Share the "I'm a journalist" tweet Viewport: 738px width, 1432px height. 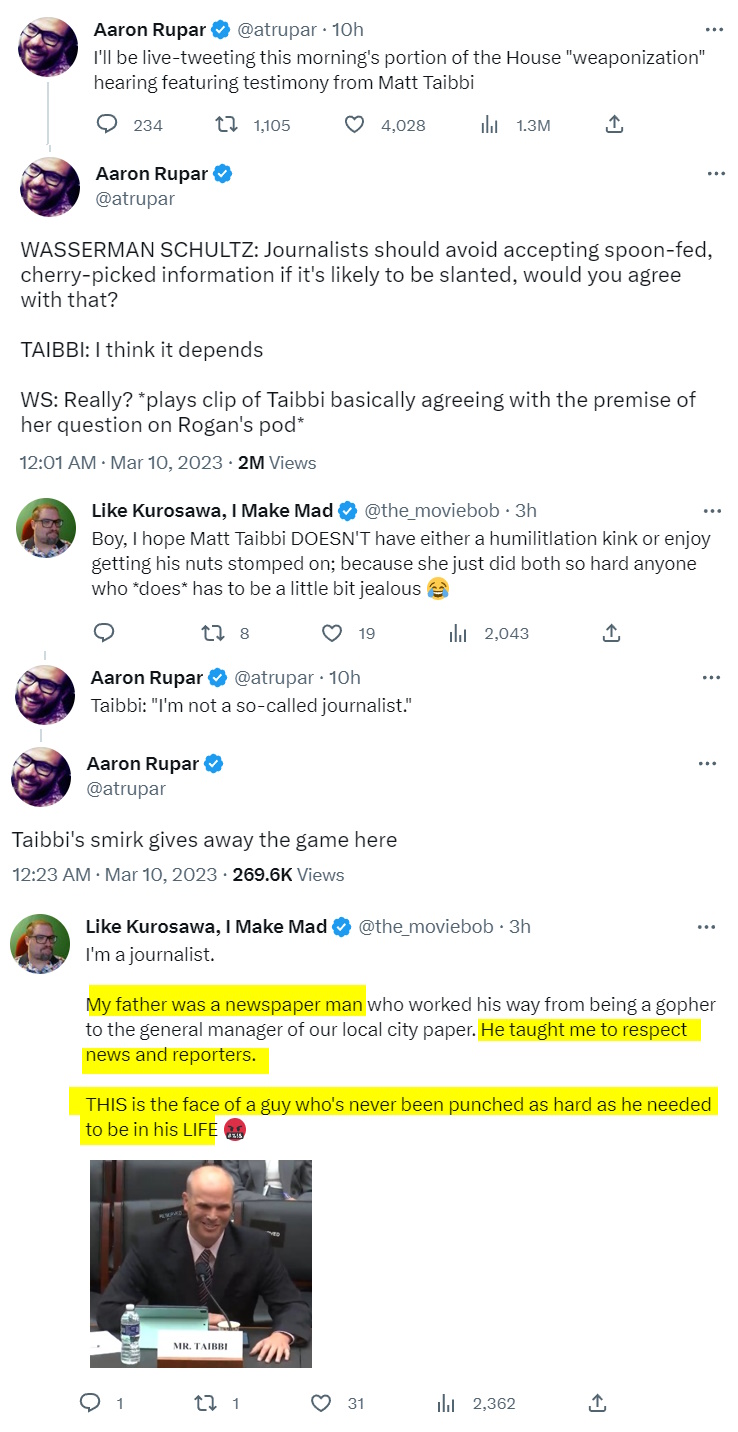(597, 1403)
